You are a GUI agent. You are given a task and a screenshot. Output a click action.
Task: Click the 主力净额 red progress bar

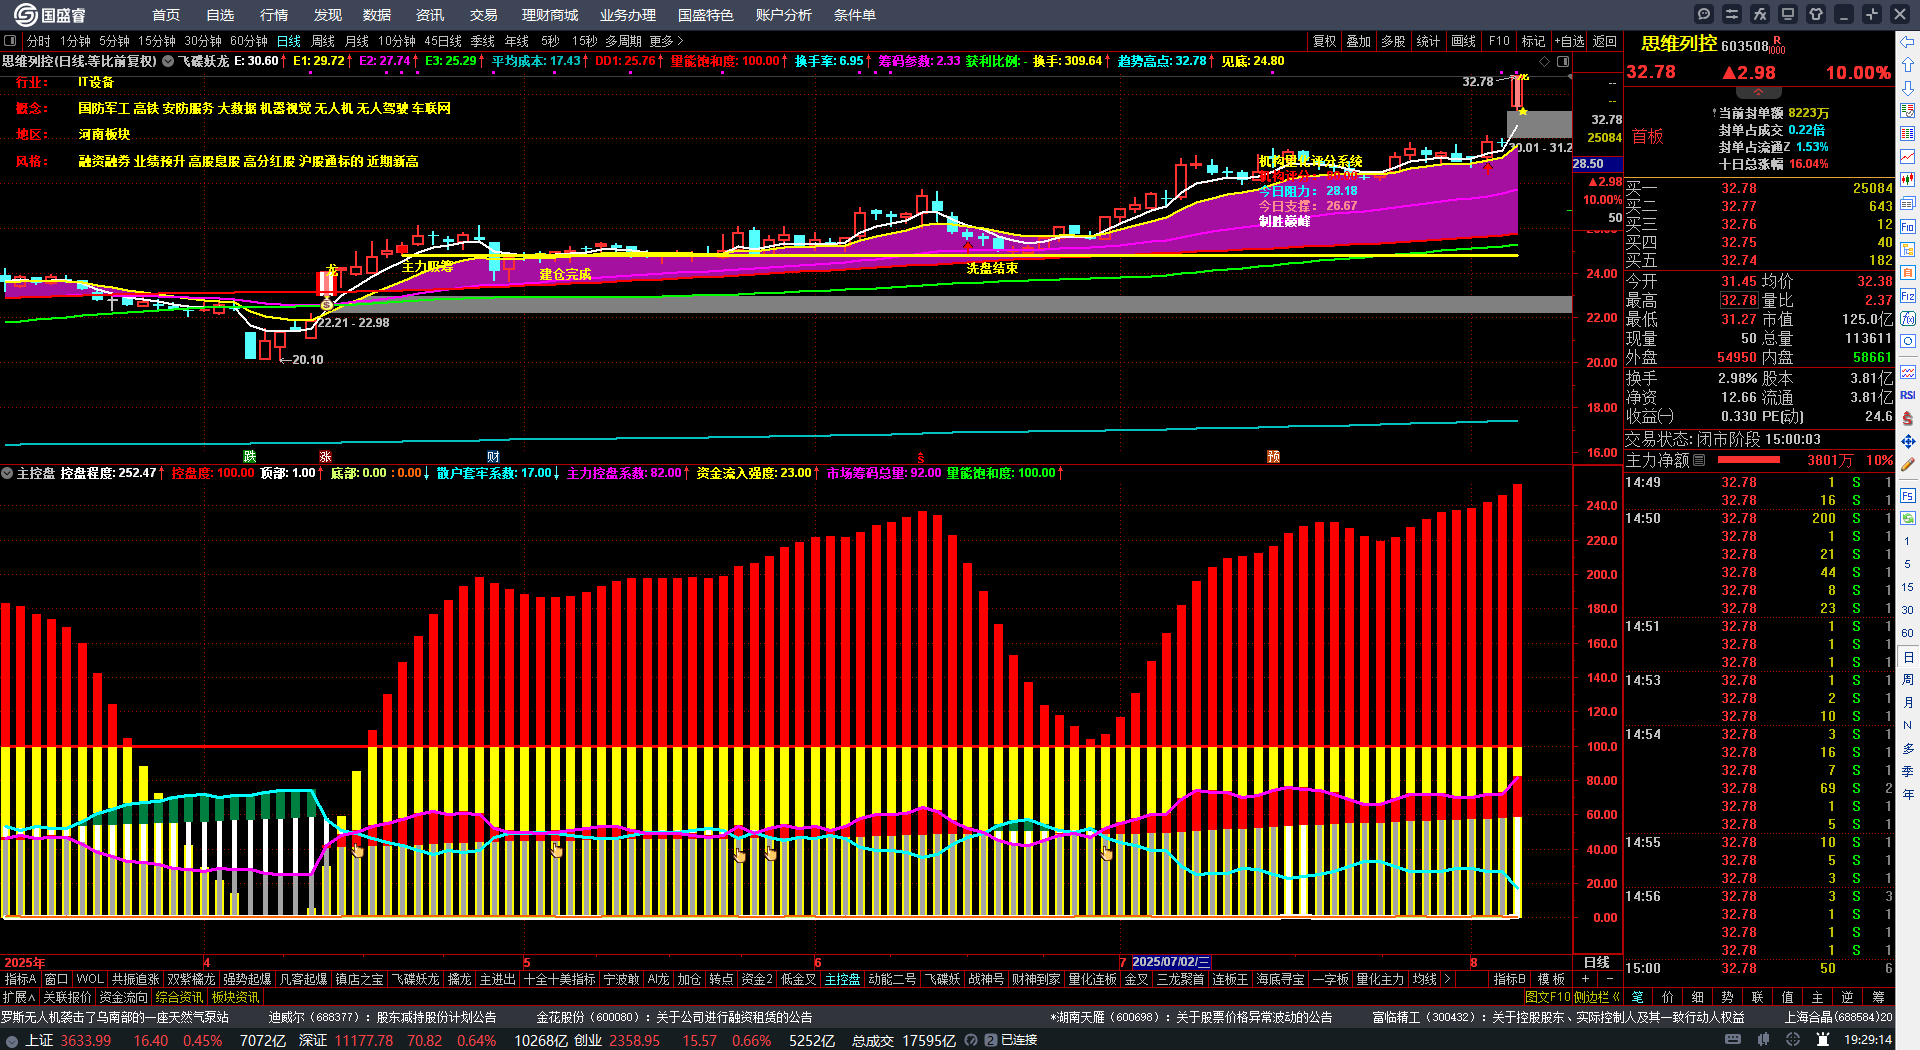(x=1748, y=460)
